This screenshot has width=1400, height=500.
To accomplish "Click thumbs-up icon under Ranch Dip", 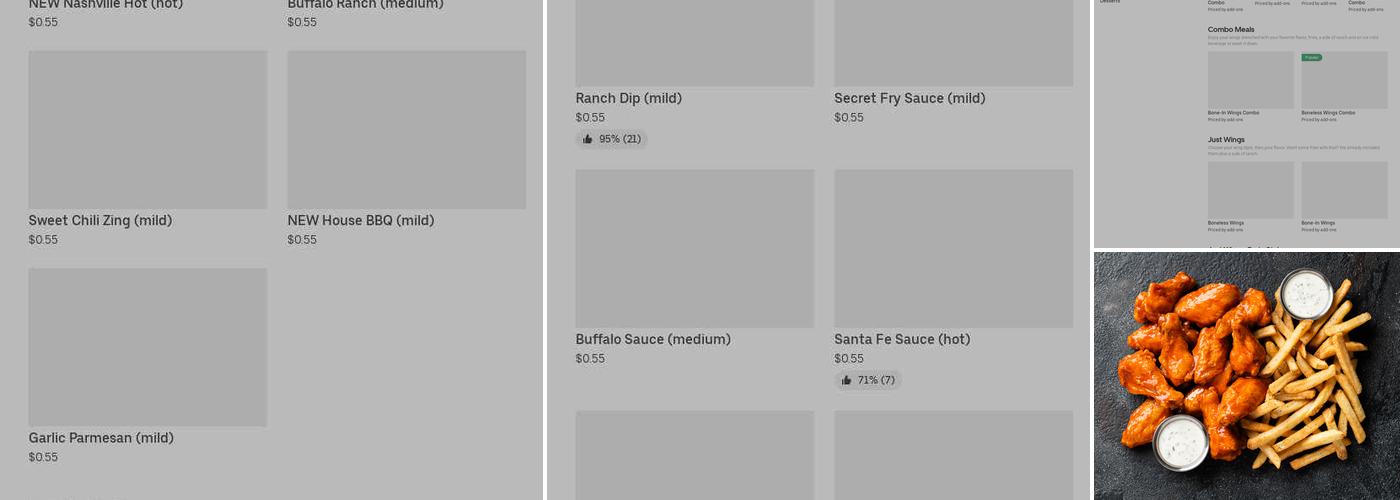I will (588, 139).
